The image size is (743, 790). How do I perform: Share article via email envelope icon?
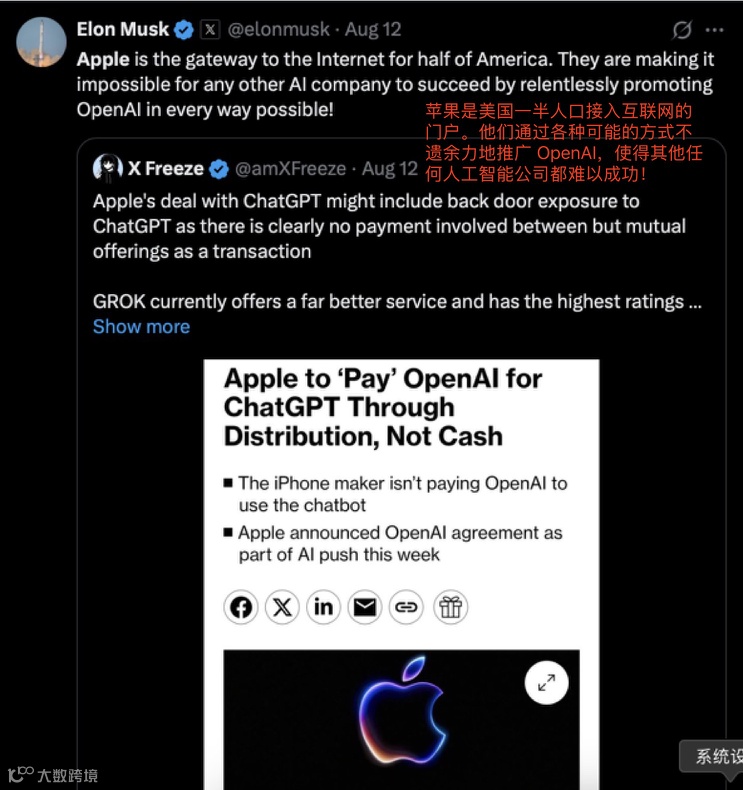[365, 607]
